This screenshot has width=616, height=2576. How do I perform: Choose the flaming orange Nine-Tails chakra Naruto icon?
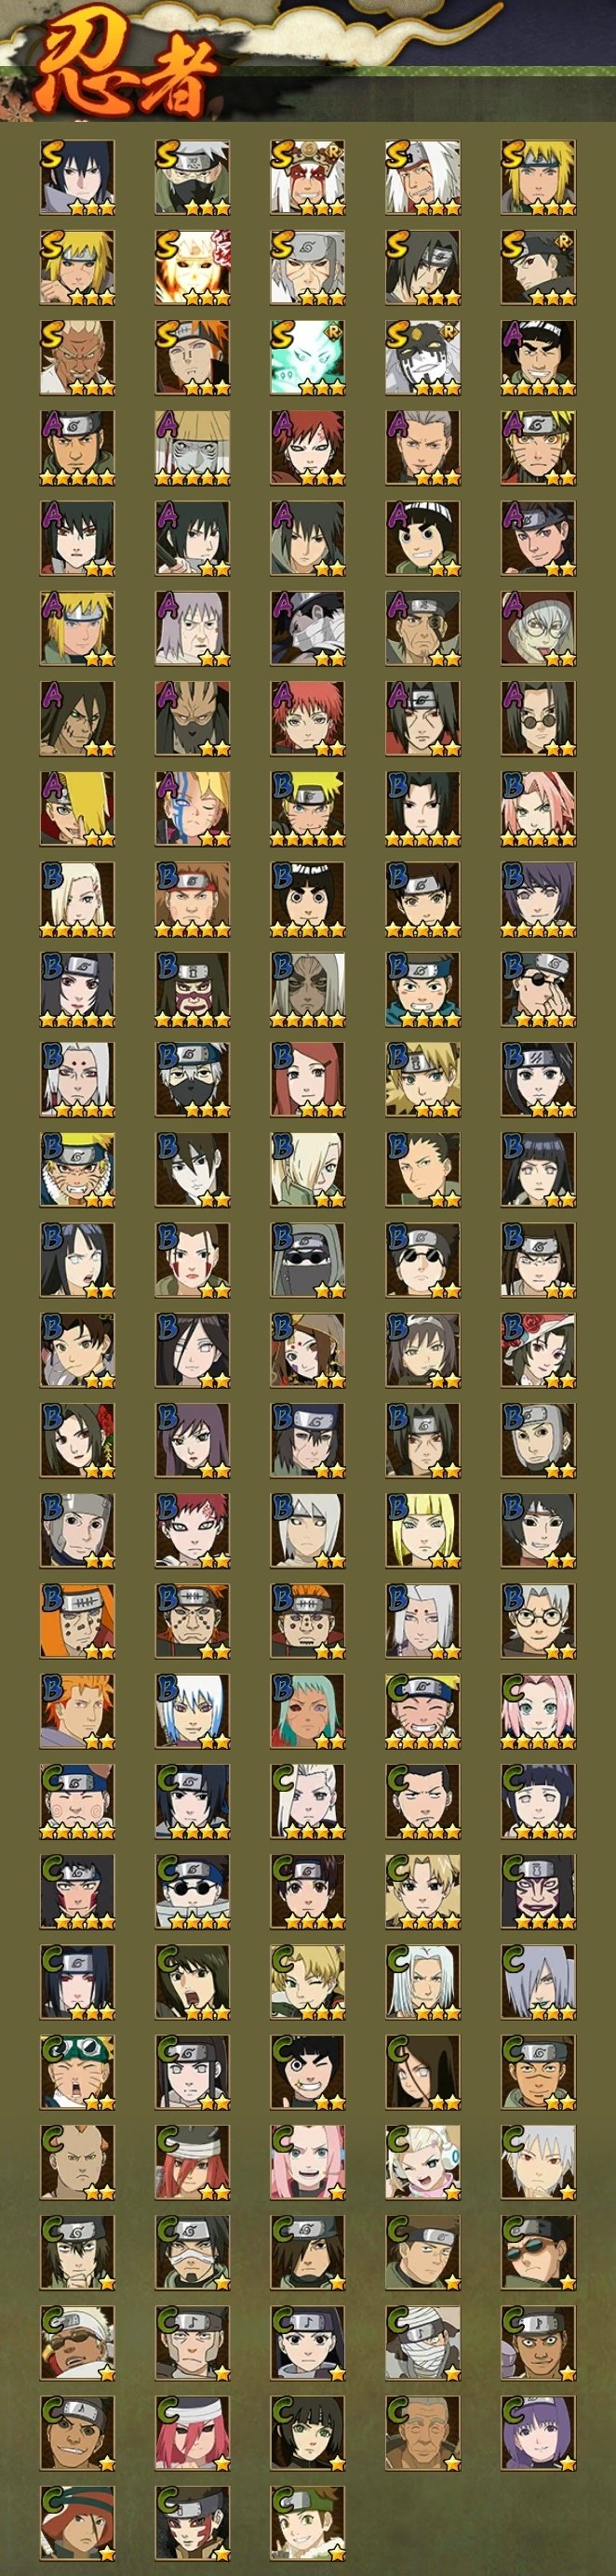tap(193, 268)
